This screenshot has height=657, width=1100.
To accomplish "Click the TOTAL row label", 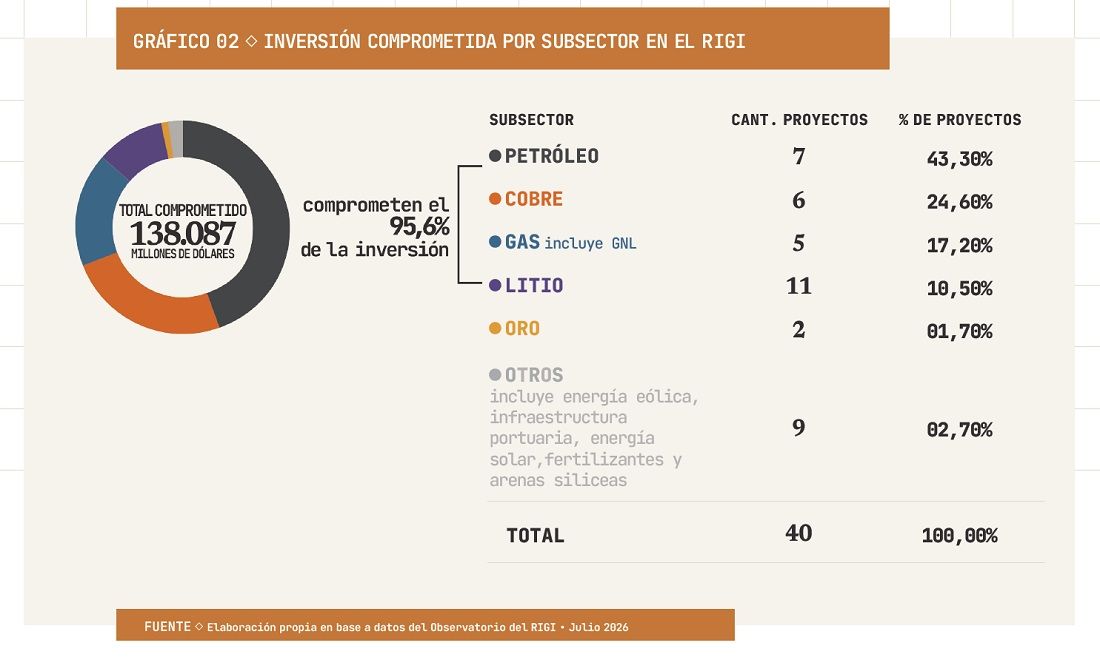I will click(535, 536).
